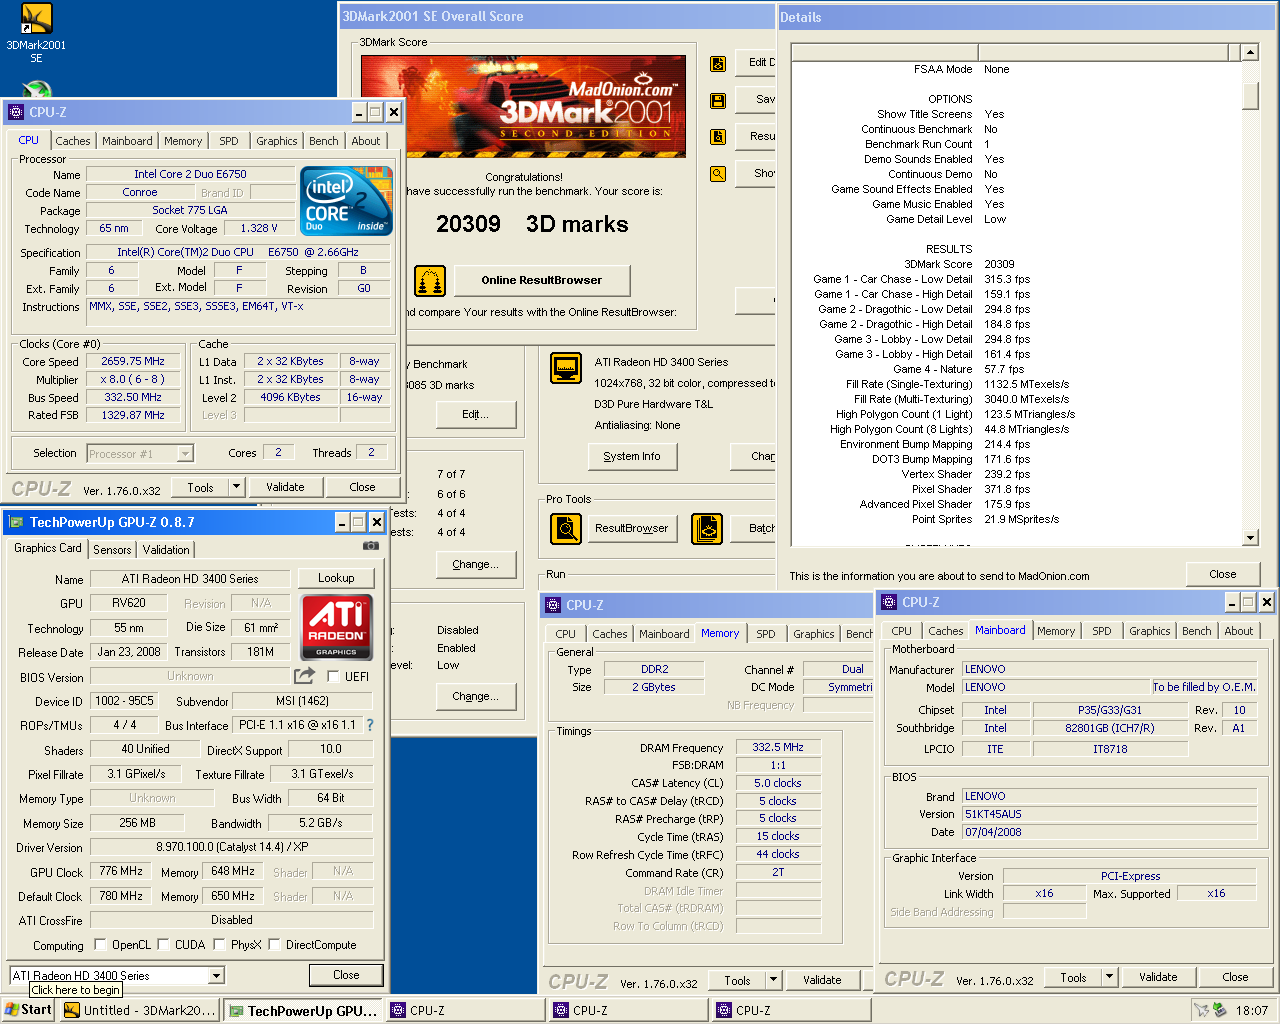Take GPU-Z screenshot with camera icon
This screenshot has height=1024, width=1280.
coord(371,546)
